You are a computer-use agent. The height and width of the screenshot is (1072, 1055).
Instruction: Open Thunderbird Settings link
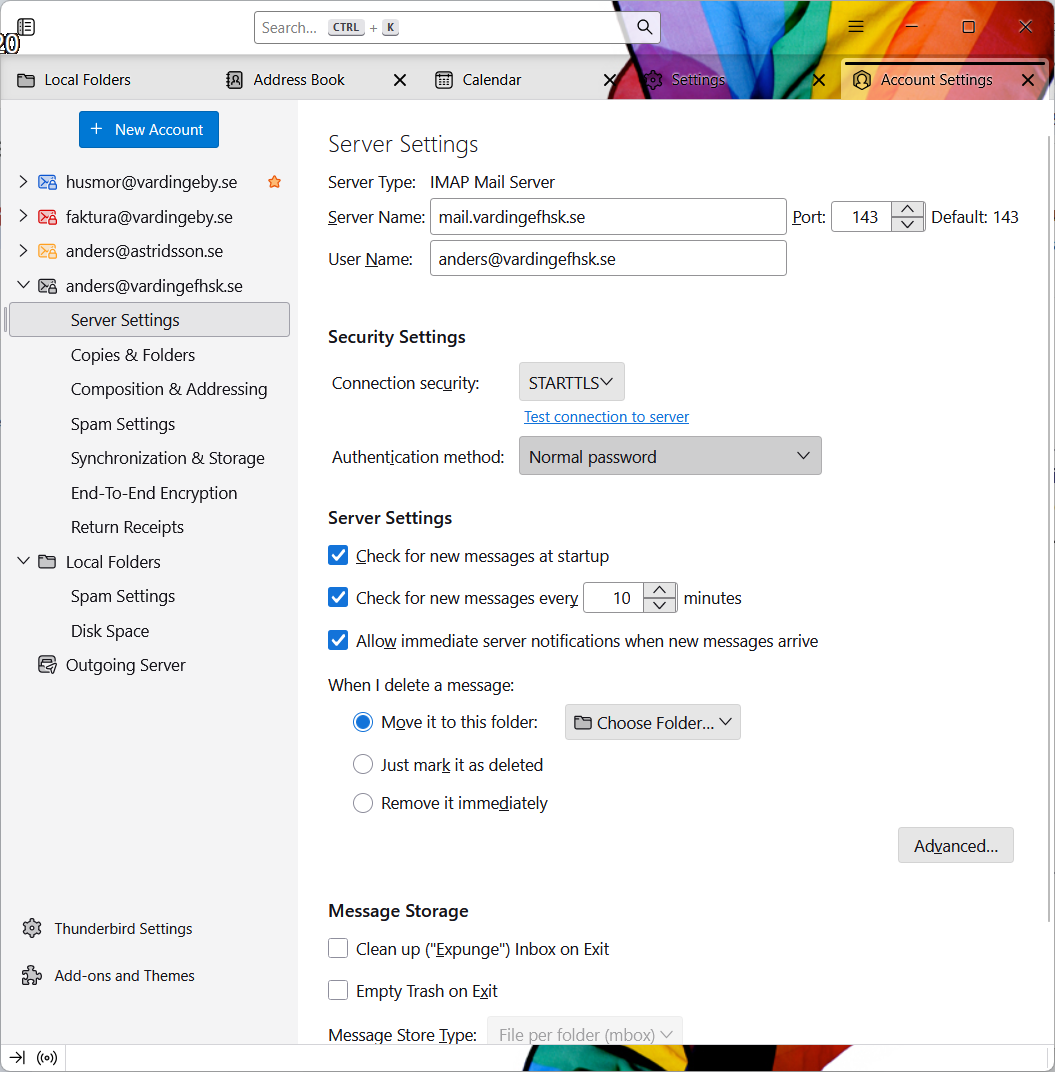click(123, 928)
